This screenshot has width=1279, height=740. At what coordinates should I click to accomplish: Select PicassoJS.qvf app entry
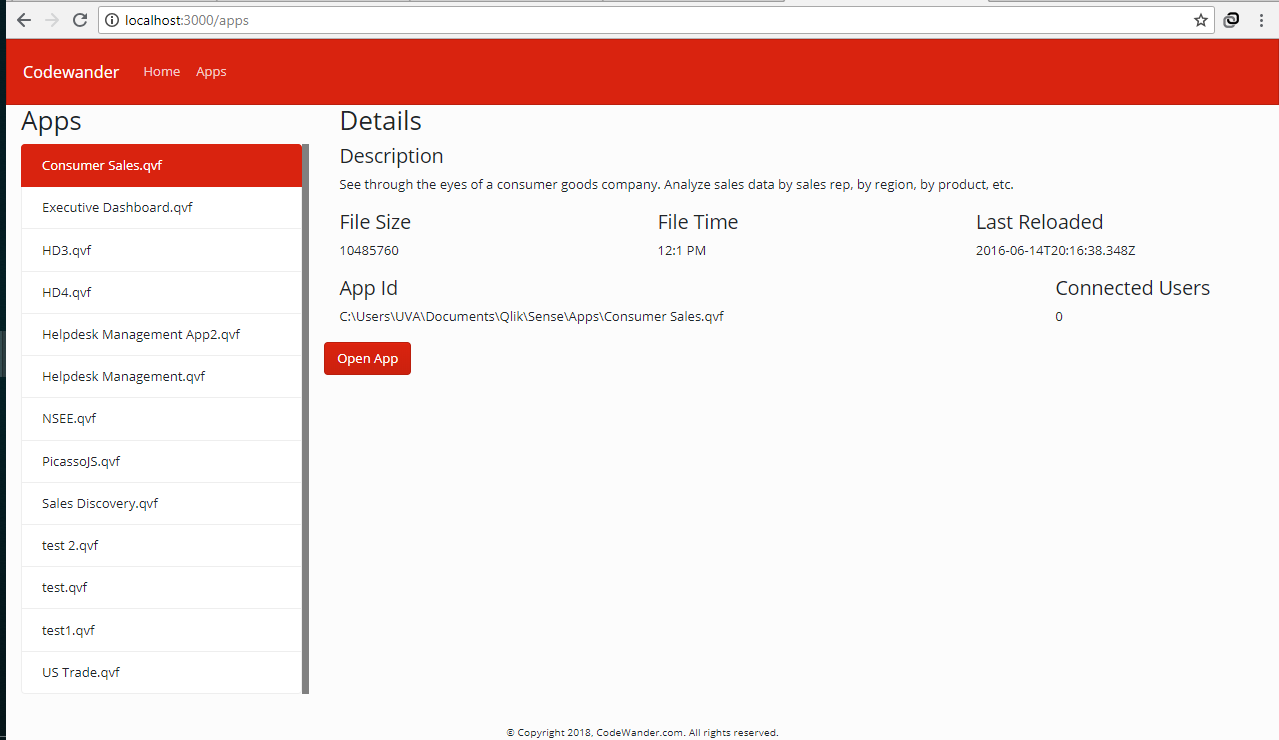[x=161, y=461]
